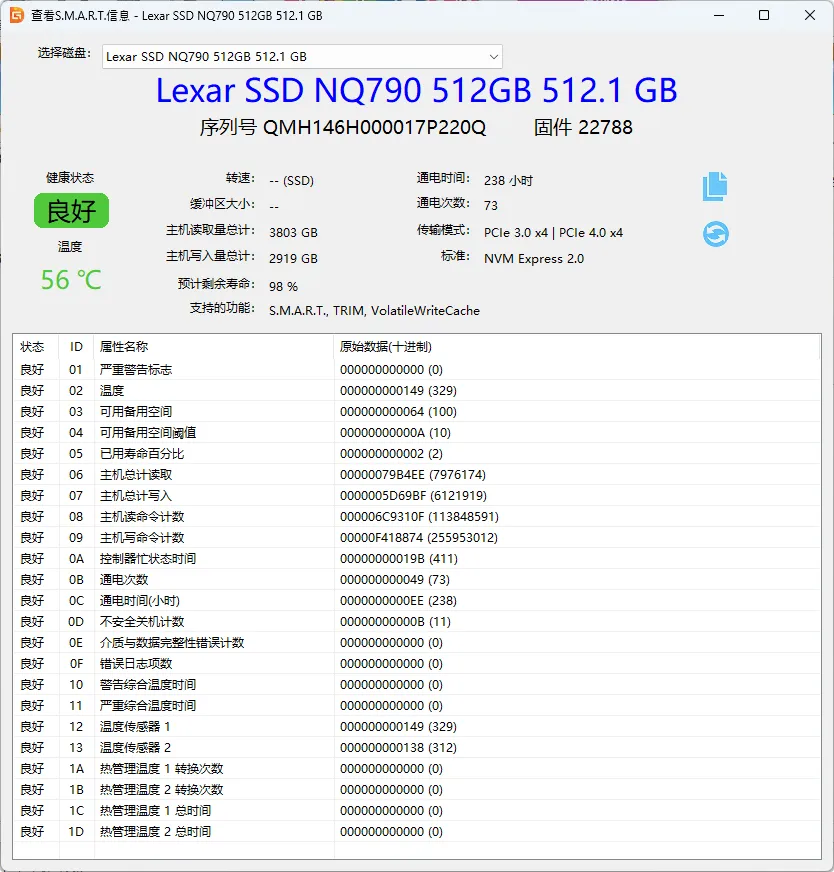Click the raw value 00000000019B (411)
This screenshot has width=834, height=872.
399,559
